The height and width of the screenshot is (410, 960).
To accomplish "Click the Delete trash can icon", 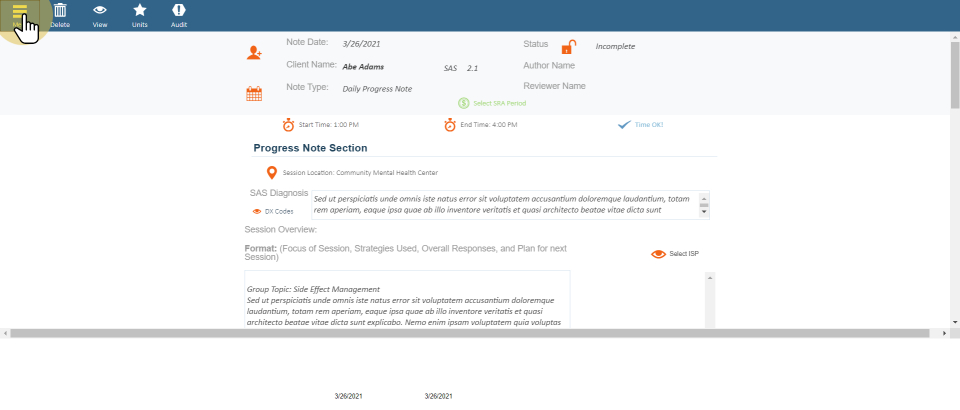I will (60, 10).
